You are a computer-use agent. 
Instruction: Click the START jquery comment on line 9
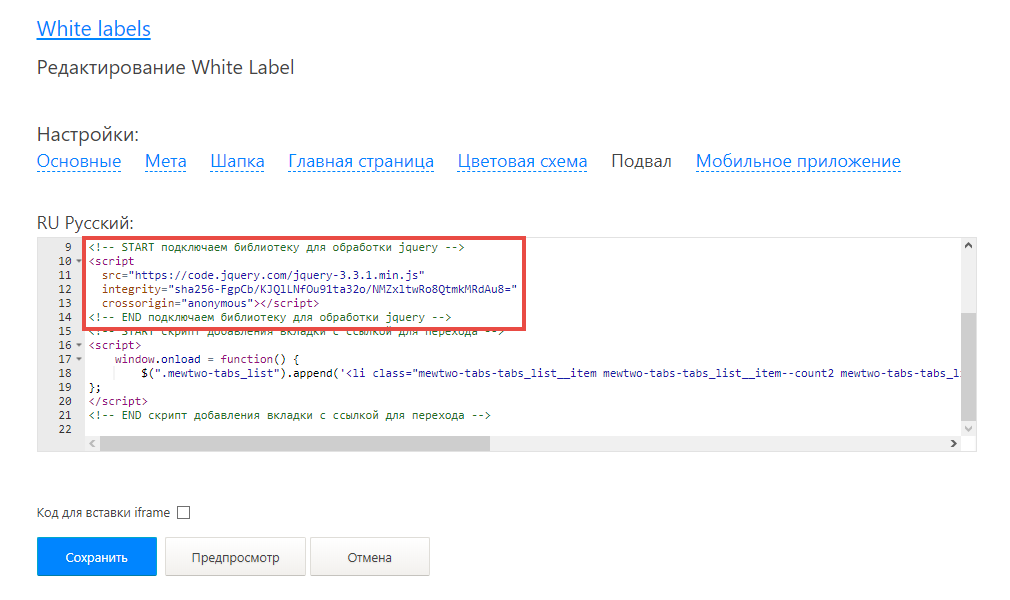pyautogui.click(x=276, y=247)
